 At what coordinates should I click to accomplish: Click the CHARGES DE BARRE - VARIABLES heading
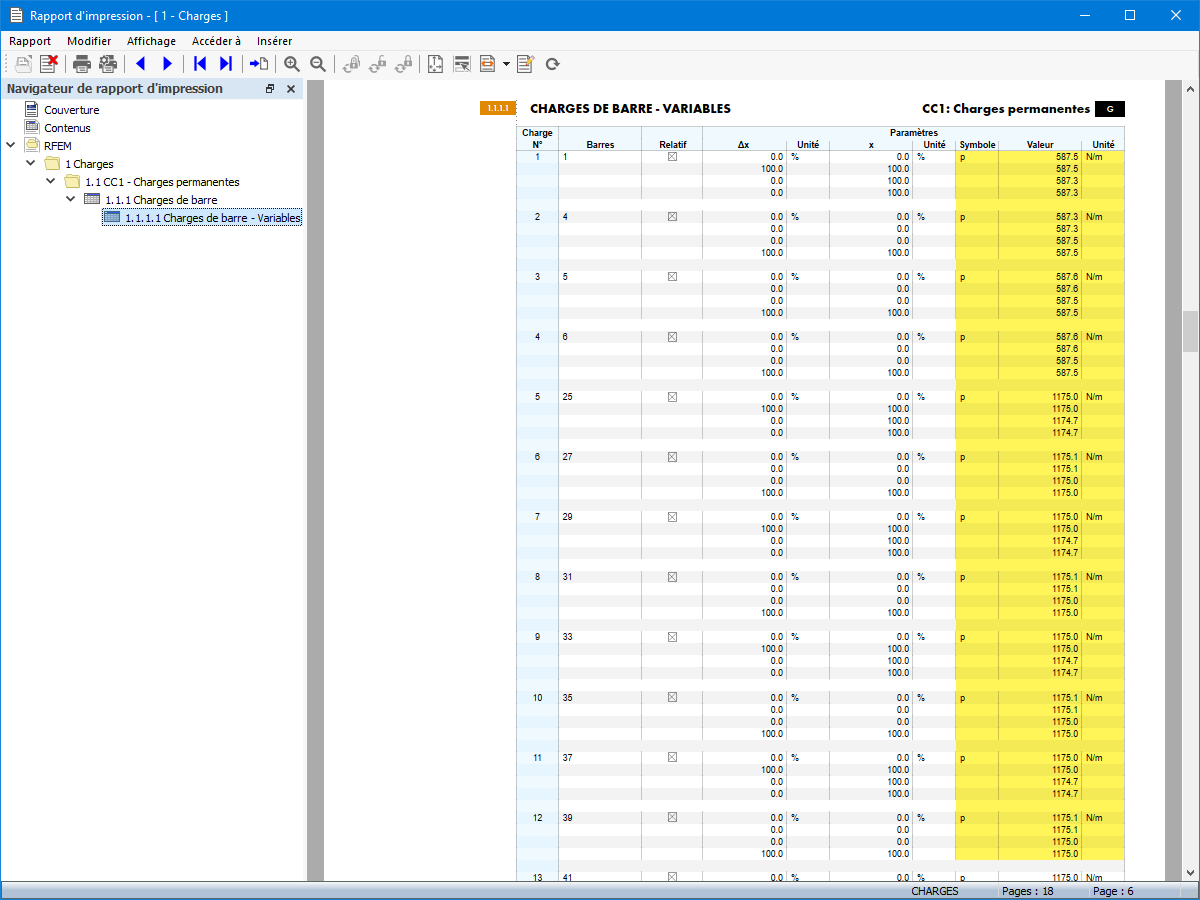pyautogui.click(x=630, y=108)
